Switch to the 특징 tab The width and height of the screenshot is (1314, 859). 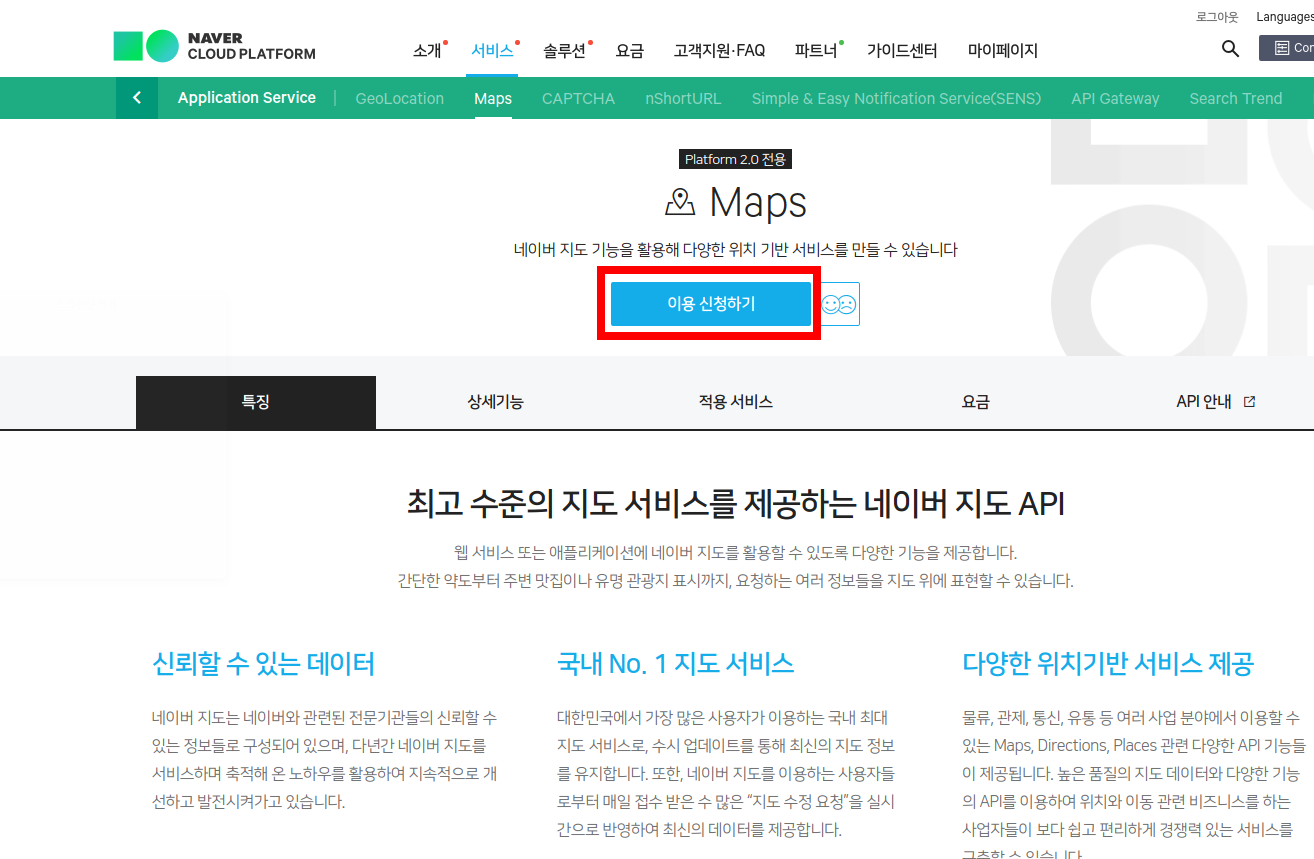pos(256,402)
